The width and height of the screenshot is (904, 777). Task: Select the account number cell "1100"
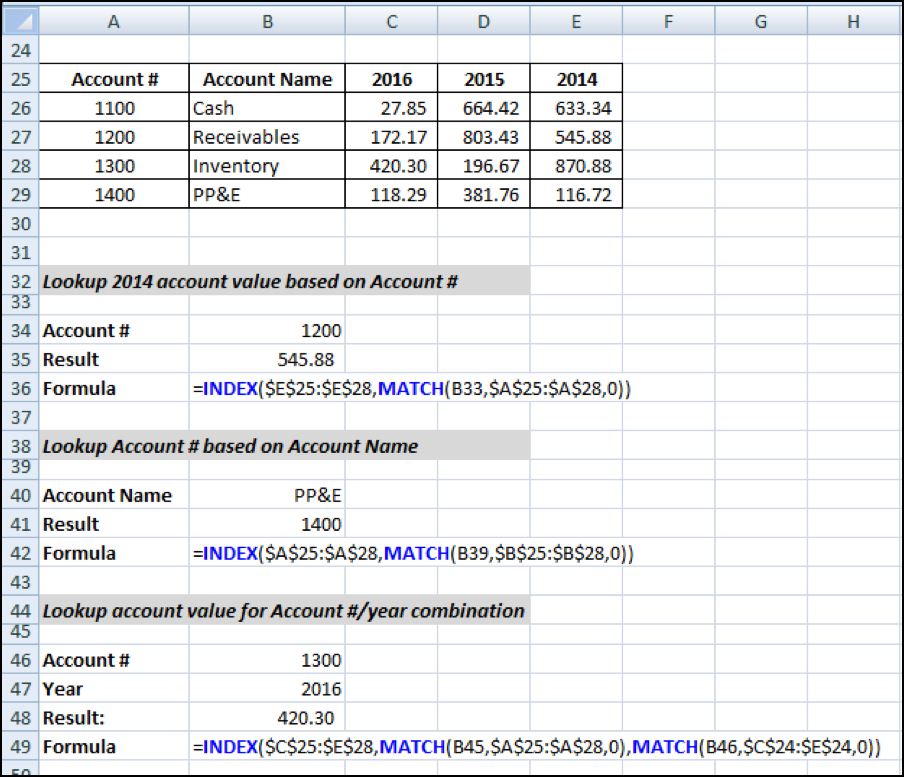pyautogui.click(x=114, y=108)
